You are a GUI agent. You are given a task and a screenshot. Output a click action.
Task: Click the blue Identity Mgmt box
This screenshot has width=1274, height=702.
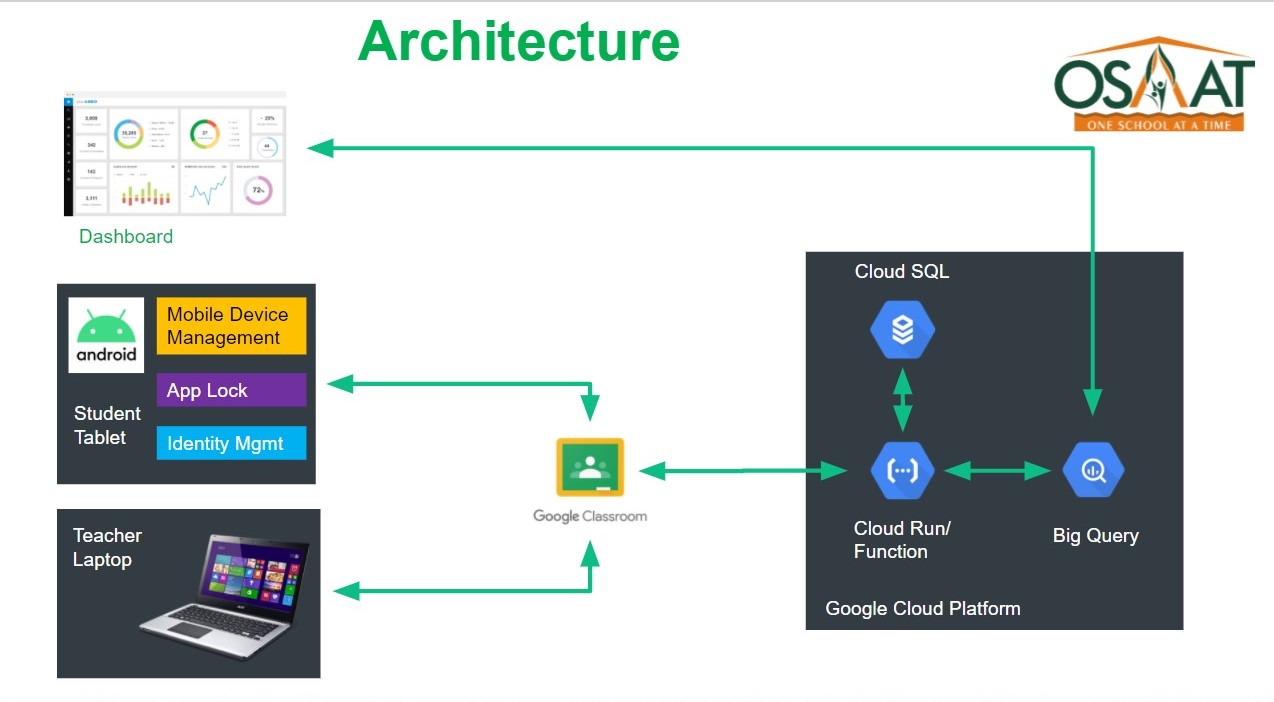click(231, 443)
